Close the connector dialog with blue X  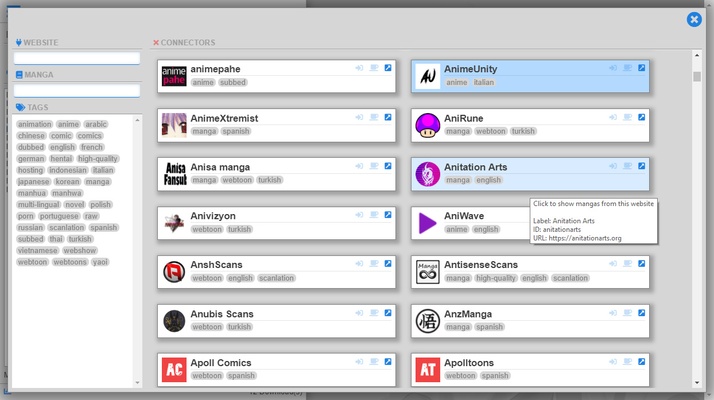[x=694, y=20]
